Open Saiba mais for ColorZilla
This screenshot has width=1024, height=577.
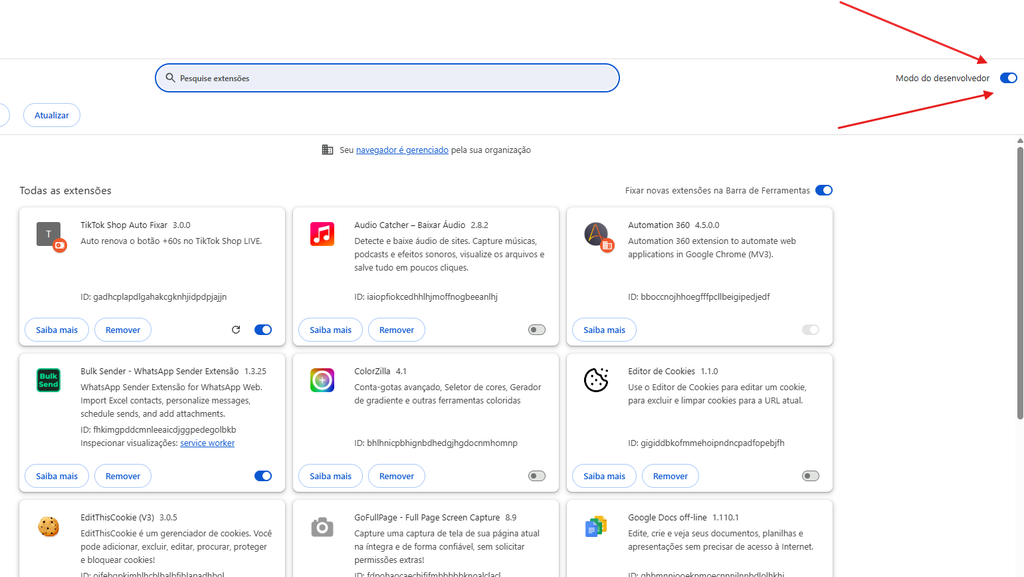pyautogui.click(x=330, y=476)
